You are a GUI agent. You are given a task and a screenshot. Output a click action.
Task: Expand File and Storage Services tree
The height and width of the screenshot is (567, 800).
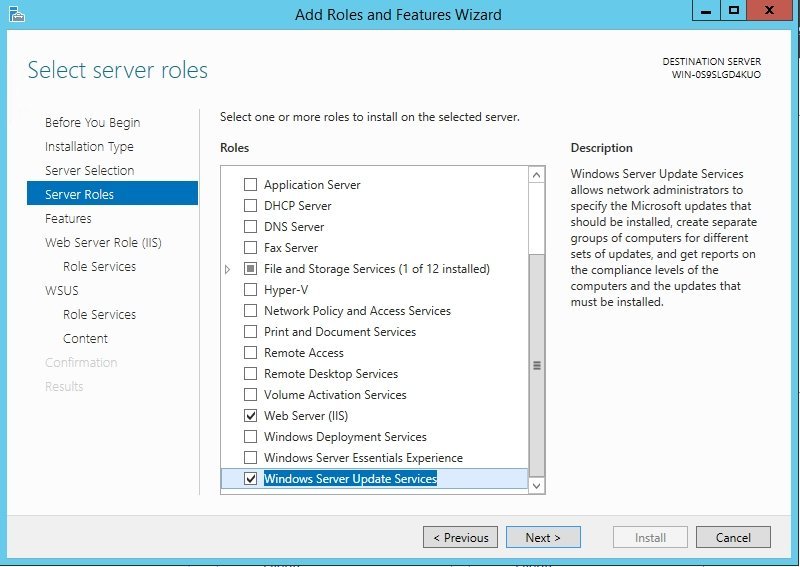[228, 269]
